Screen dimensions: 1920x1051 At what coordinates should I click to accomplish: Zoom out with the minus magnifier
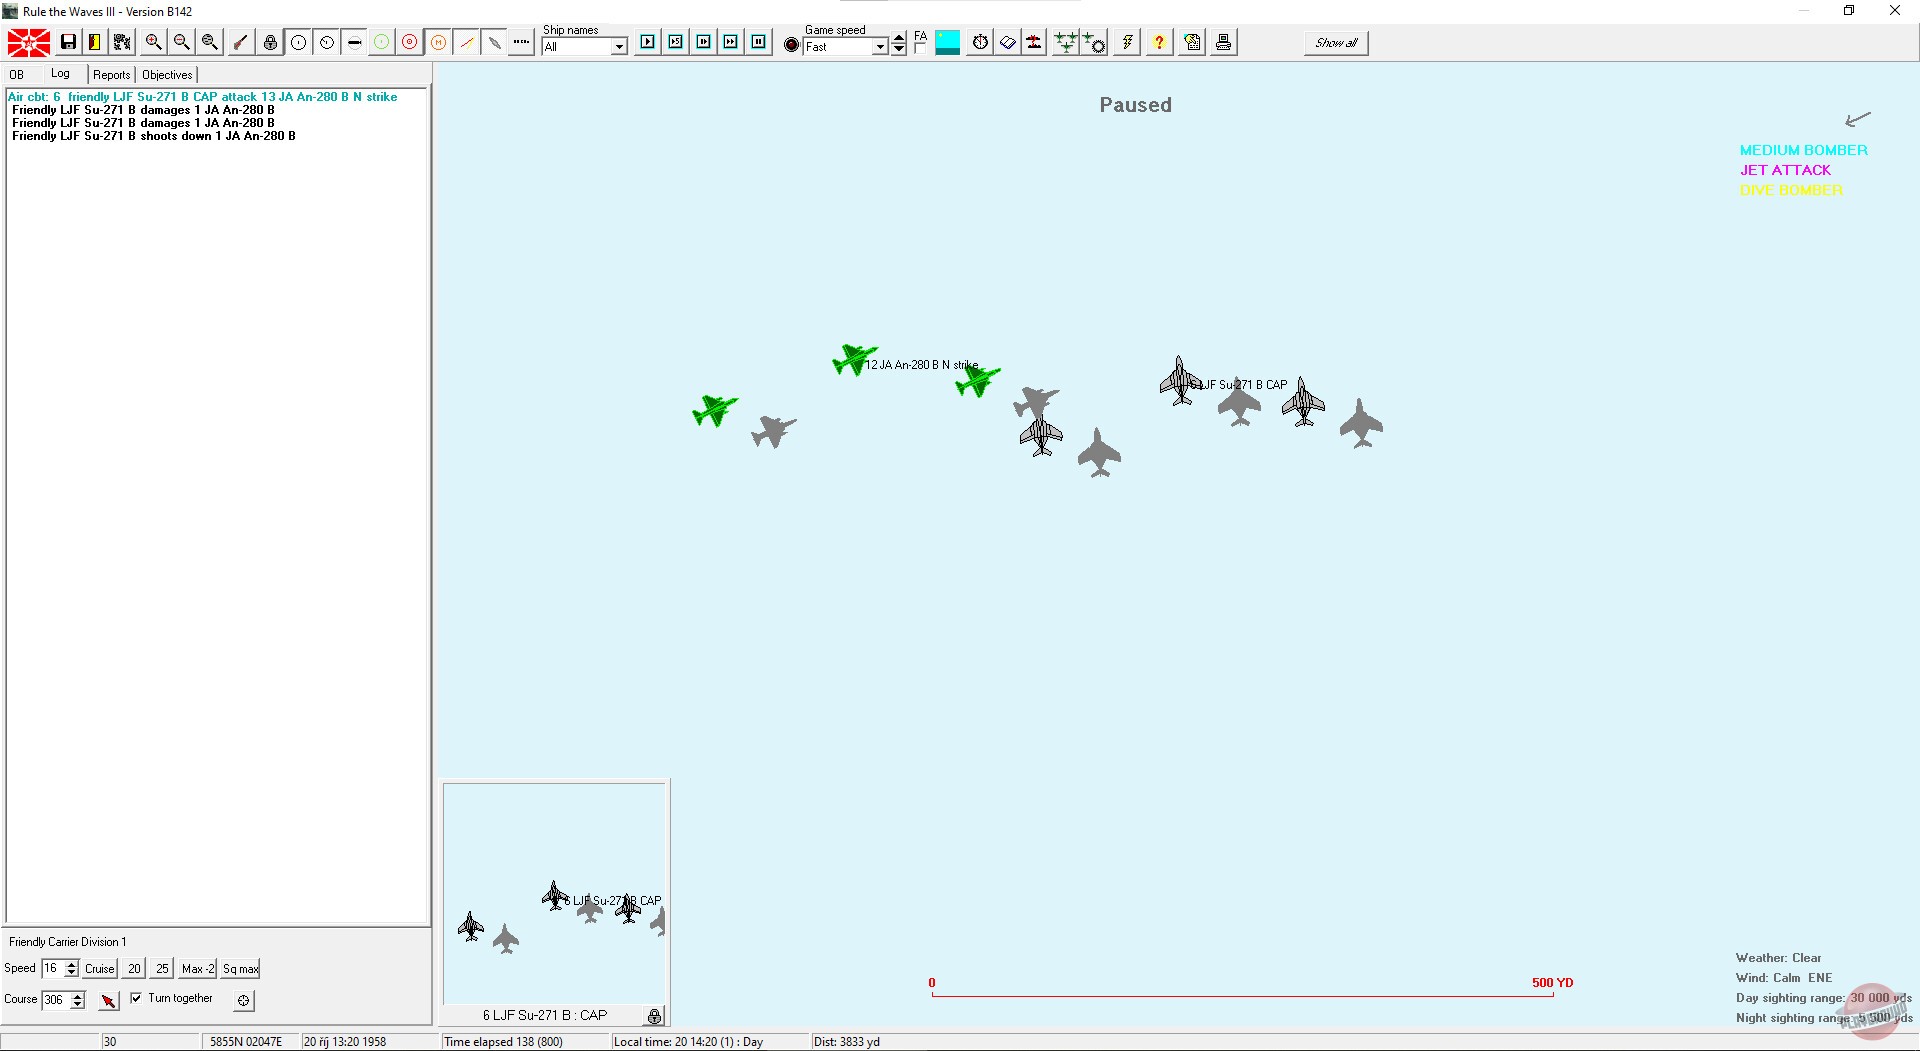[181, 42]
